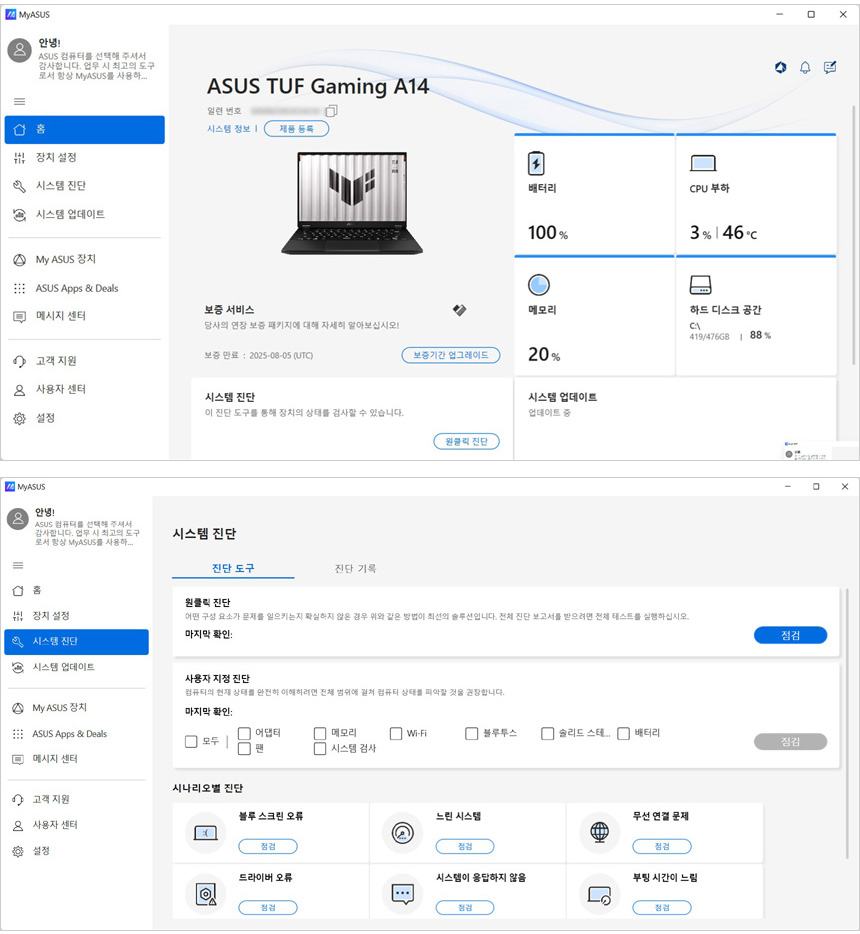Click 점검 under 부팅 시간이 느림
The width and height of the screenshot is (860, 934).
(x=662, y=907)
